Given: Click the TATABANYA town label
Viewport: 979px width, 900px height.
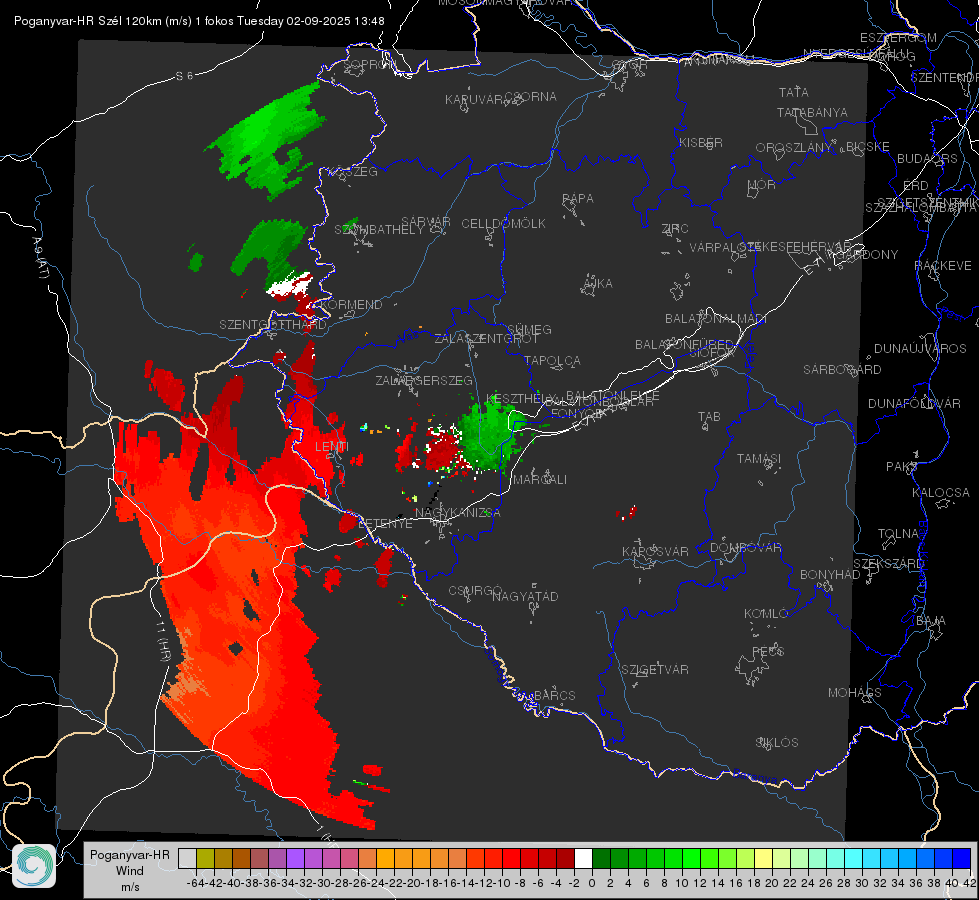Looking at the screenshot, I should [812, 112].
